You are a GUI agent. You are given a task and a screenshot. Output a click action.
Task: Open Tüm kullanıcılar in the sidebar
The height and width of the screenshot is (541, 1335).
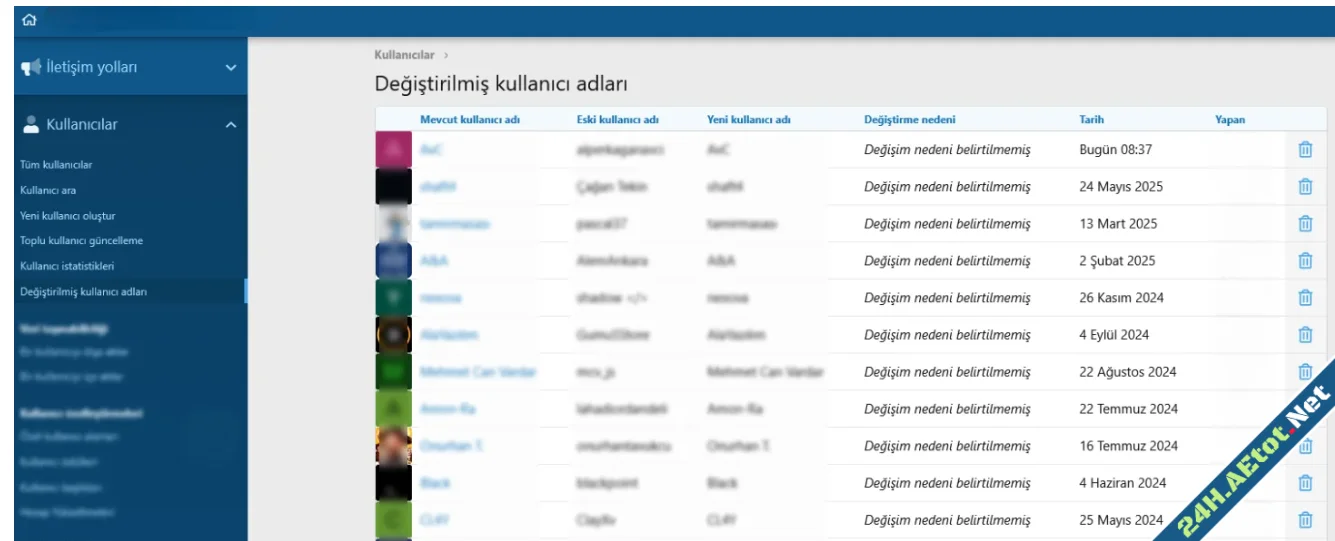point(57,164)
